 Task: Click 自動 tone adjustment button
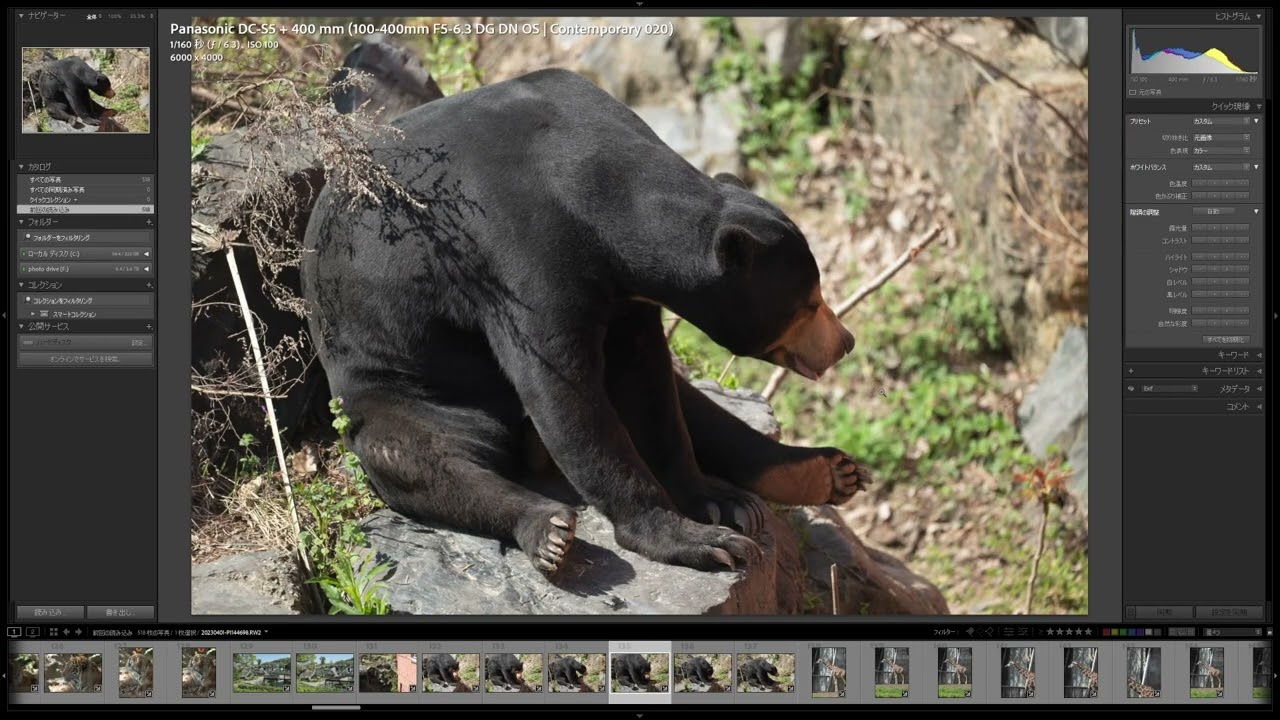1213,211
